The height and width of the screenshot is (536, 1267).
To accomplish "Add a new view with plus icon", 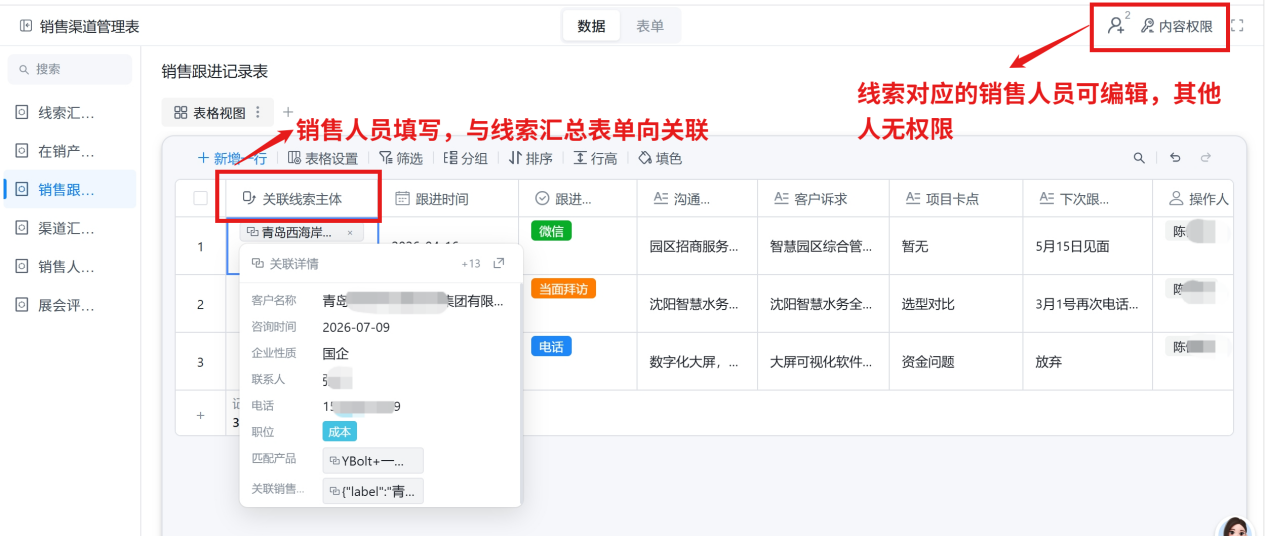I will point(288,112).
